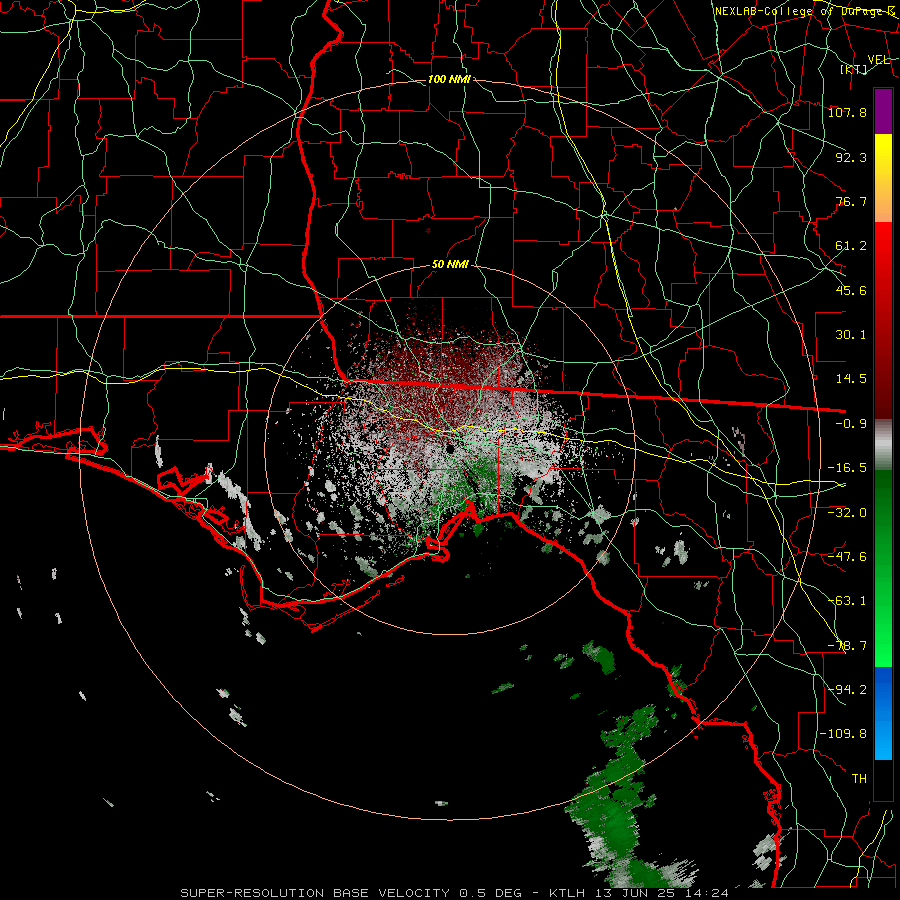Pick the purple segment of the color bar

(883, 111)
